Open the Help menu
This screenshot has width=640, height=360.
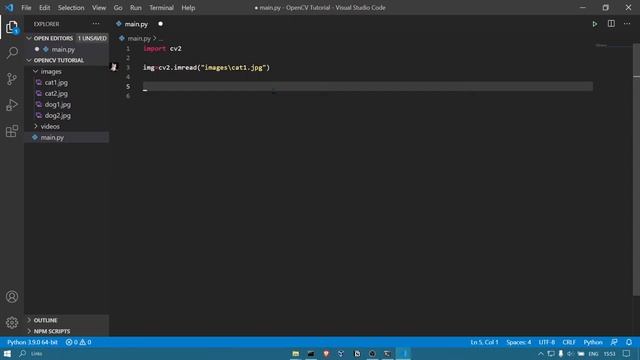pyautogui.click(x=188, y=8)
